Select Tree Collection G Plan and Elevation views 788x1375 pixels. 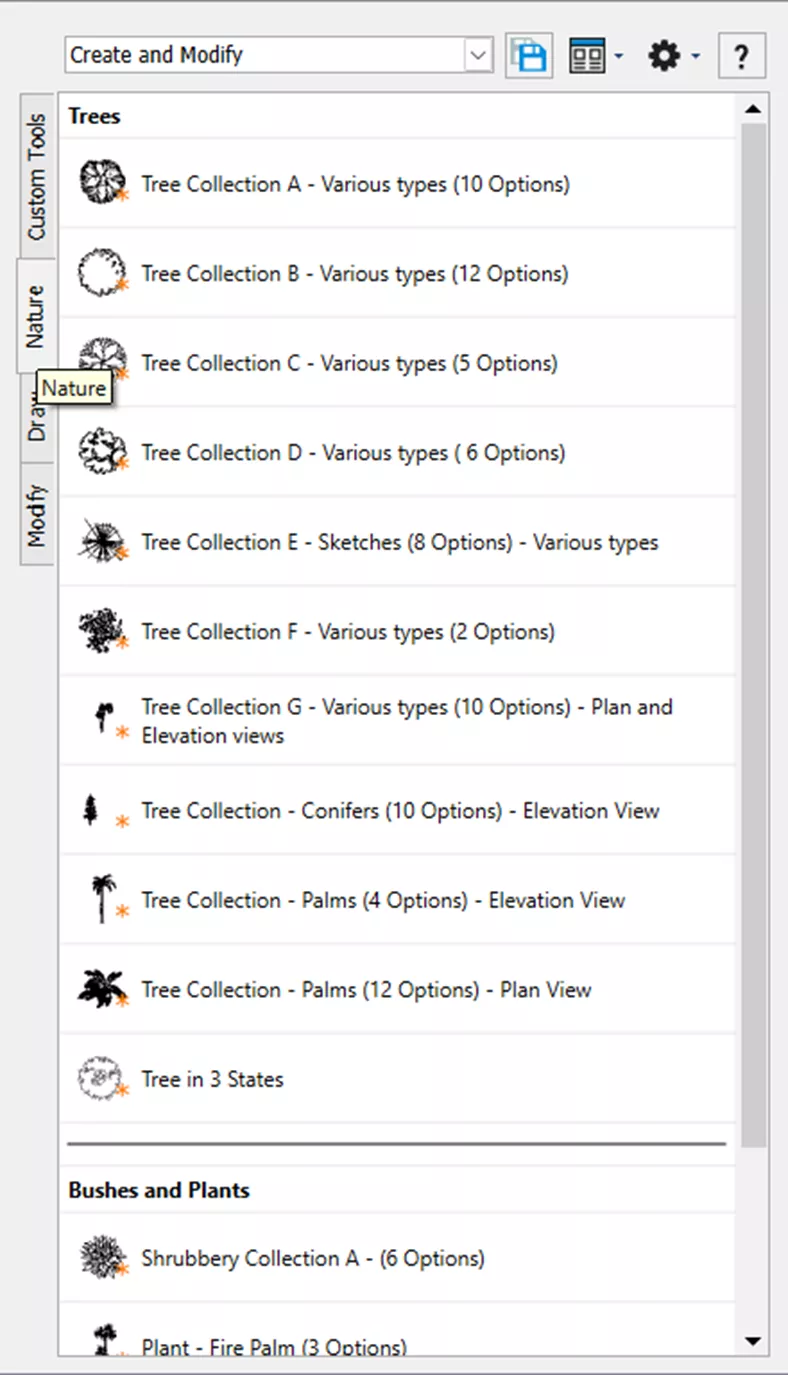point(406,721)
